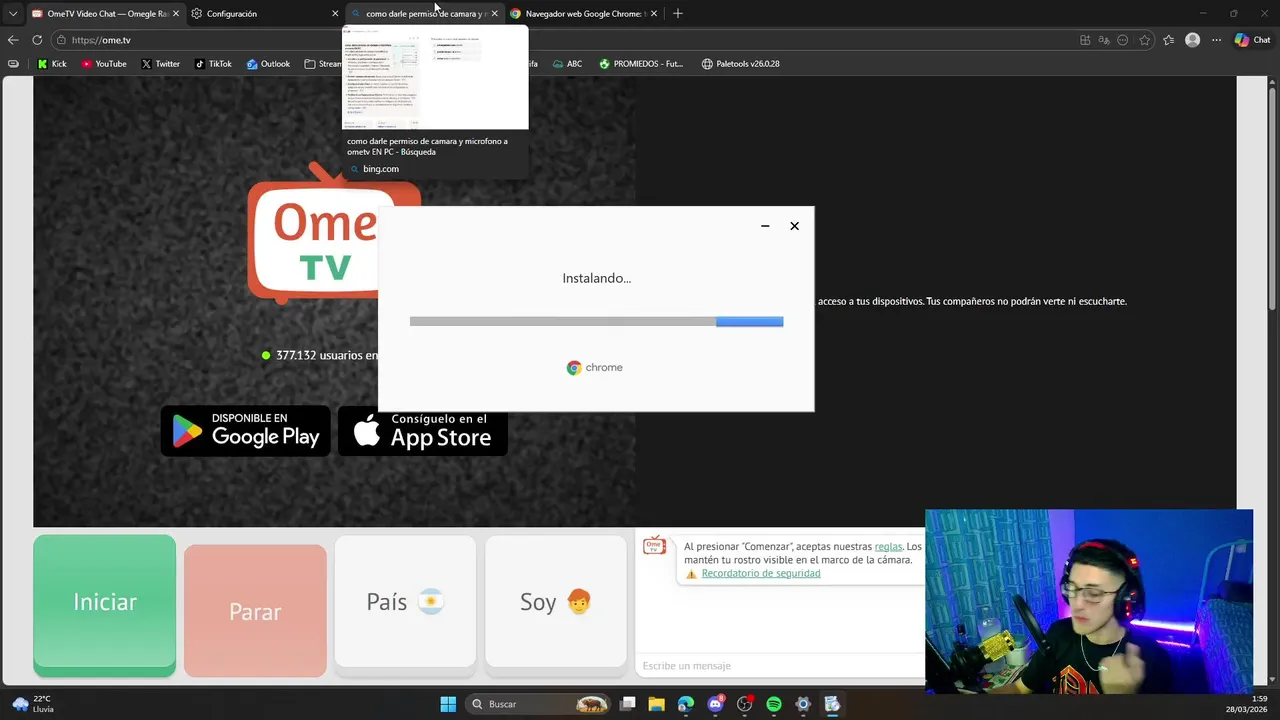Select the 'como darle permiso' Bing tab
This screenshot has width=1280, height=720.
point(425,14)
